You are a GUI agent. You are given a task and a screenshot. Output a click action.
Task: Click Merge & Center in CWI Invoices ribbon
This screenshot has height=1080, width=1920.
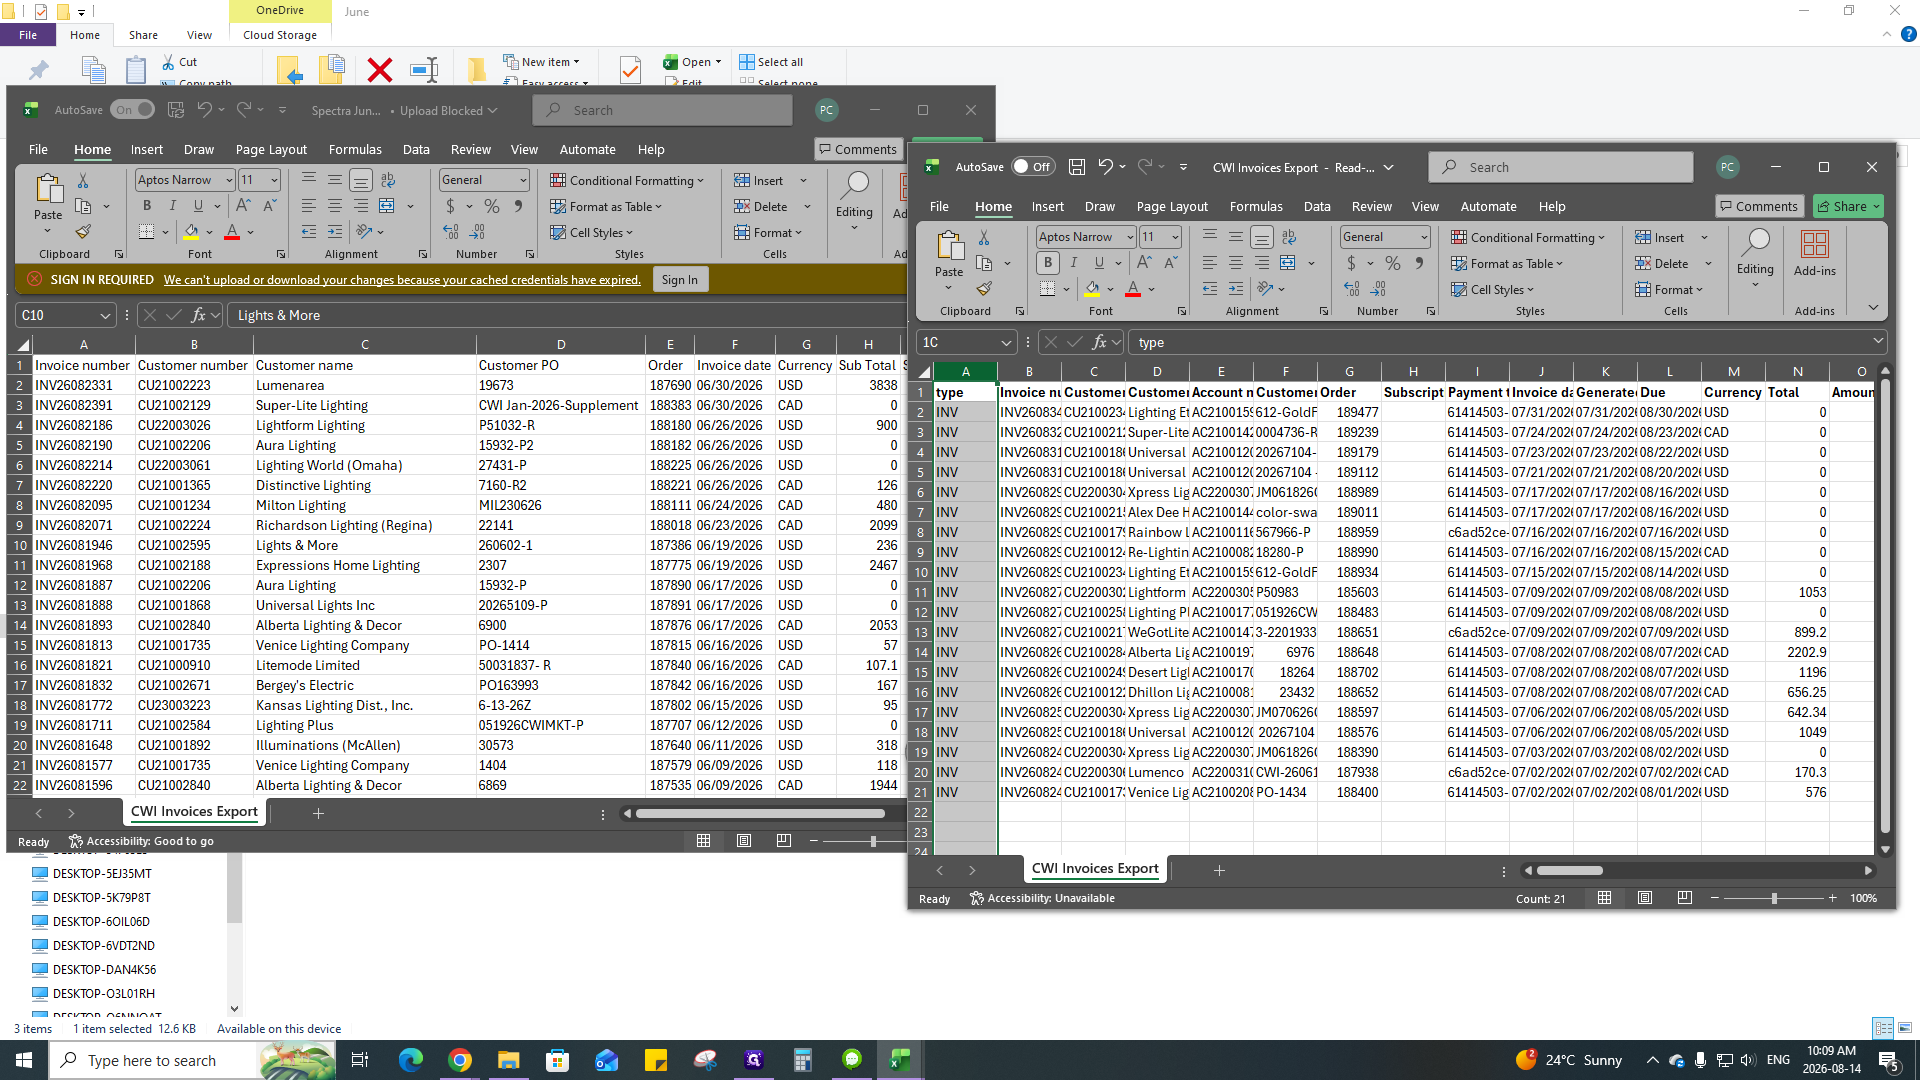click(1288, 263)
